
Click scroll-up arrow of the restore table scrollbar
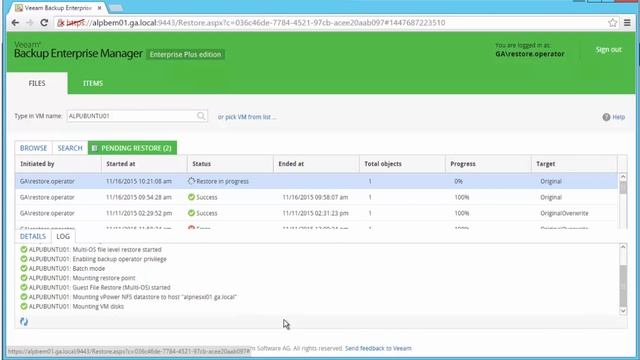623,177
